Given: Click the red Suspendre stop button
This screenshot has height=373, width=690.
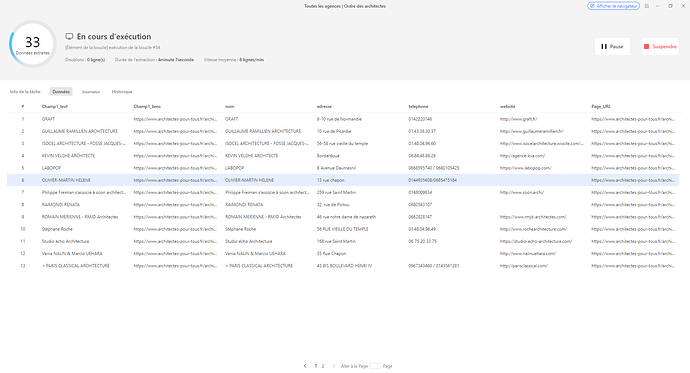Looking at the screenshot, I should tap(660, 47).
